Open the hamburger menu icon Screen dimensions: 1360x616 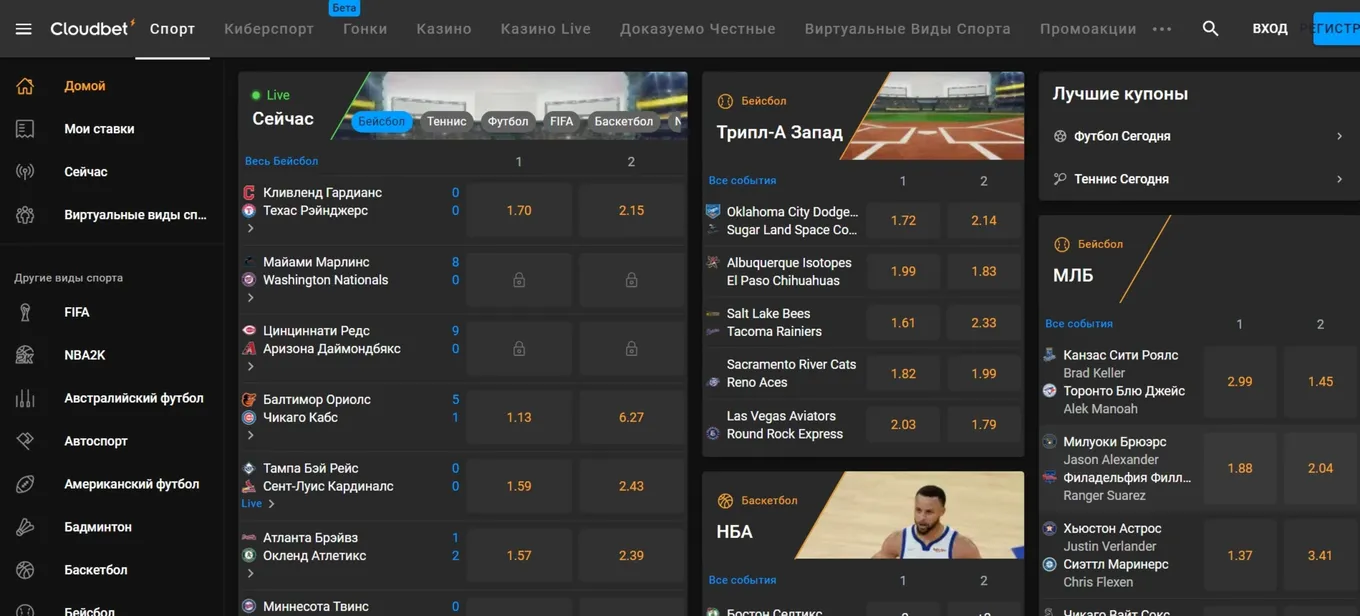coord(24,29)
